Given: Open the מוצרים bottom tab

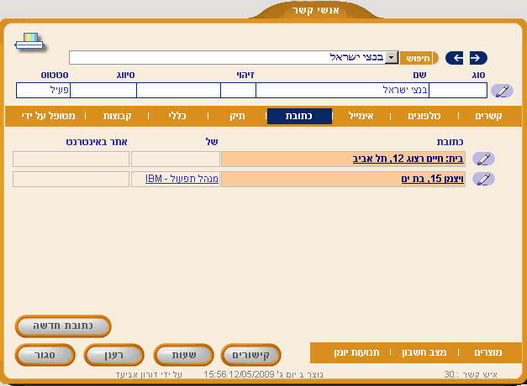Looking at the screenshot, I should coord(488,353).
